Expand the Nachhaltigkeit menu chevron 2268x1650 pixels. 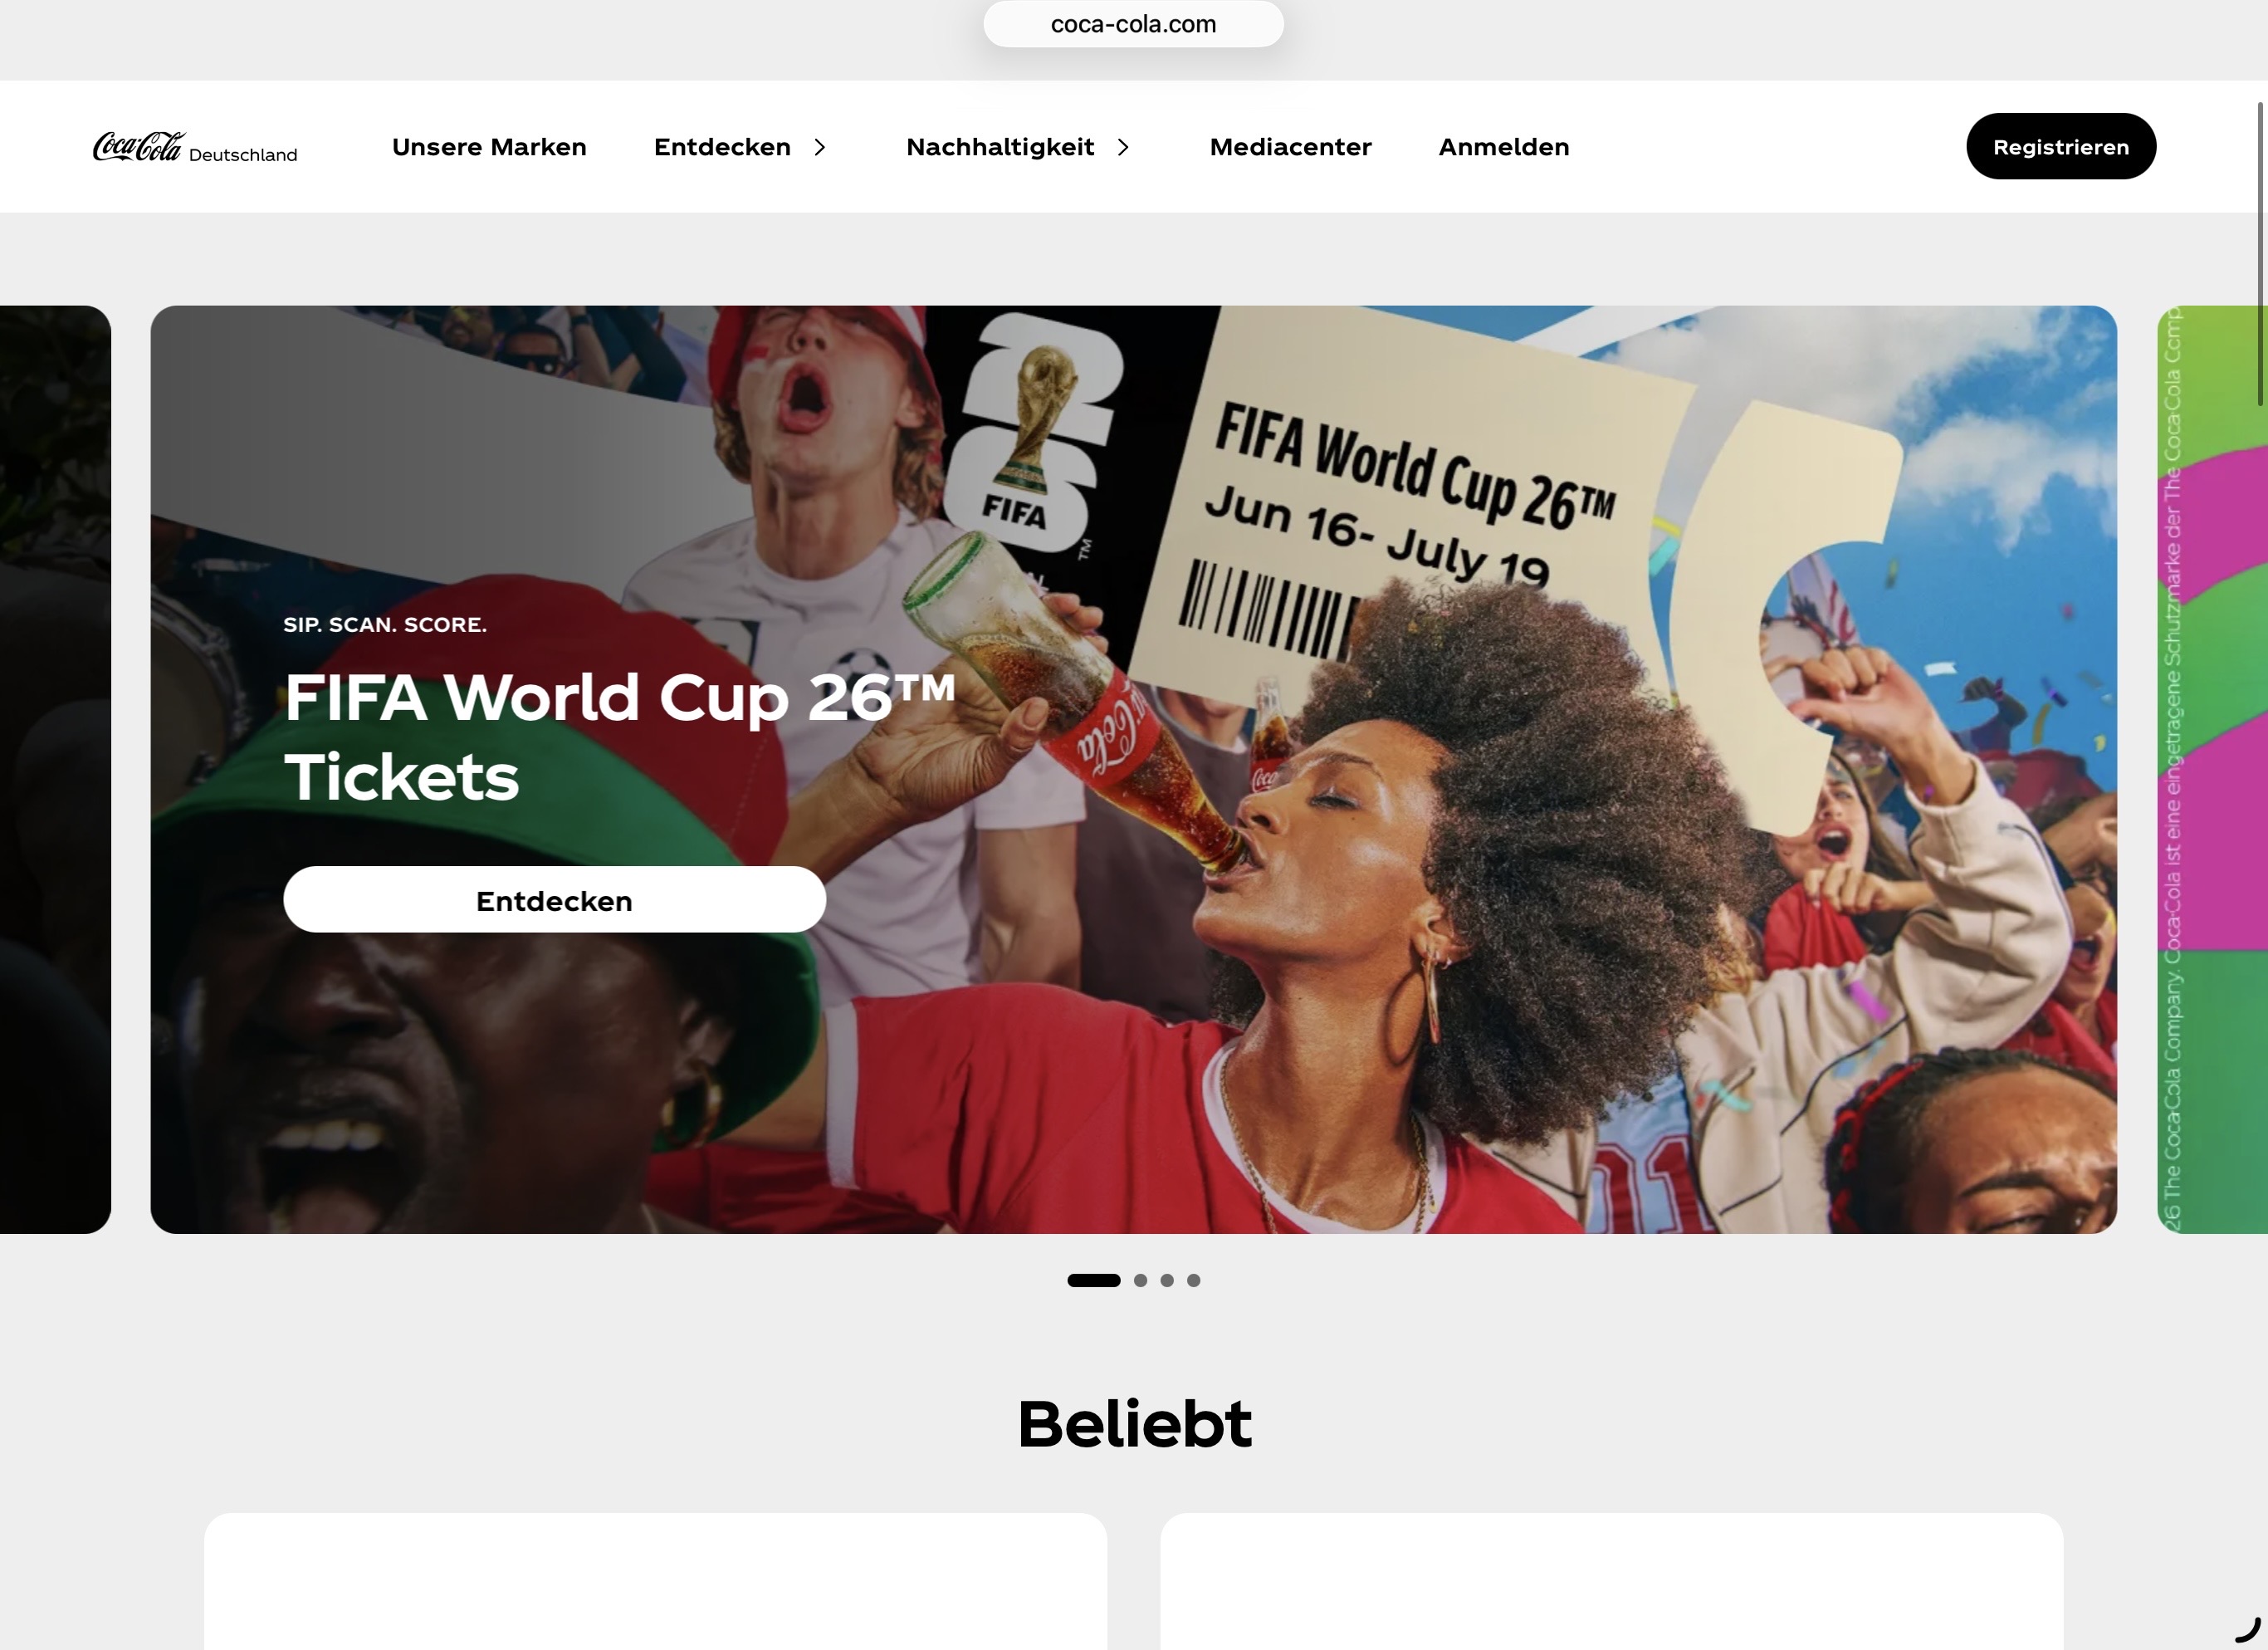coord(1123,147)
